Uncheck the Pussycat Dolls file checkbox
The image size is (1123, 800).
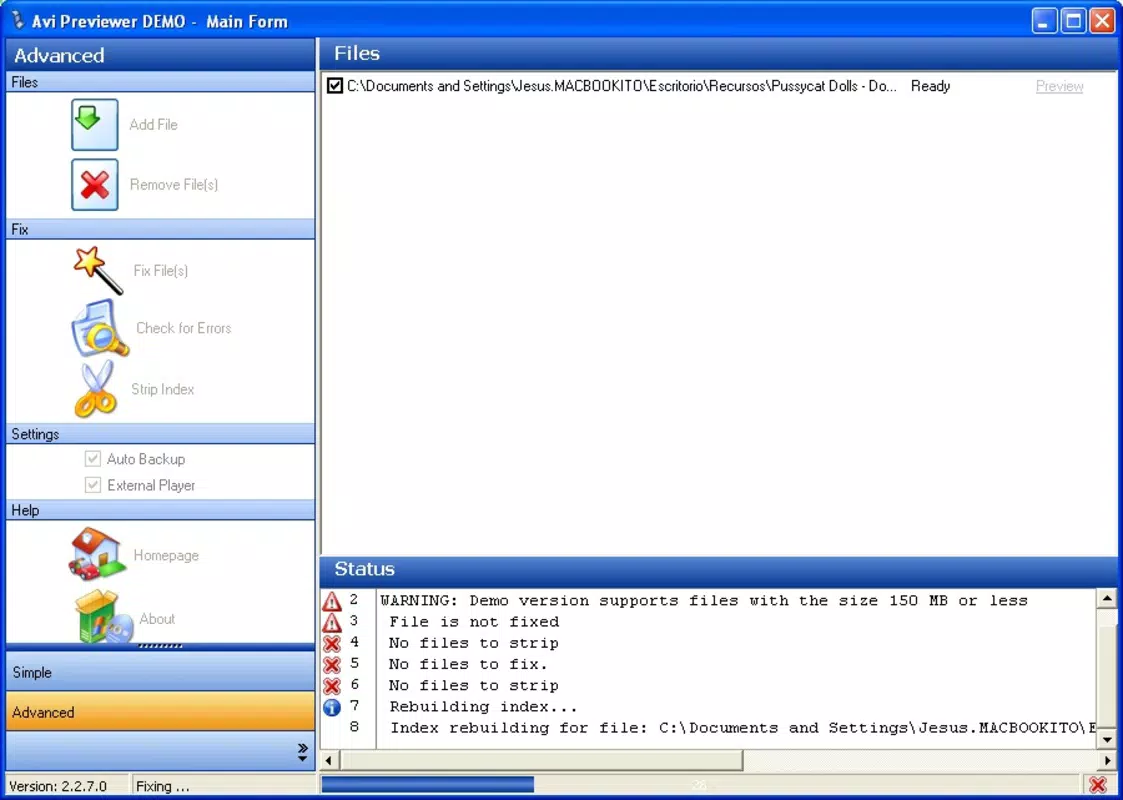point(334,86)
